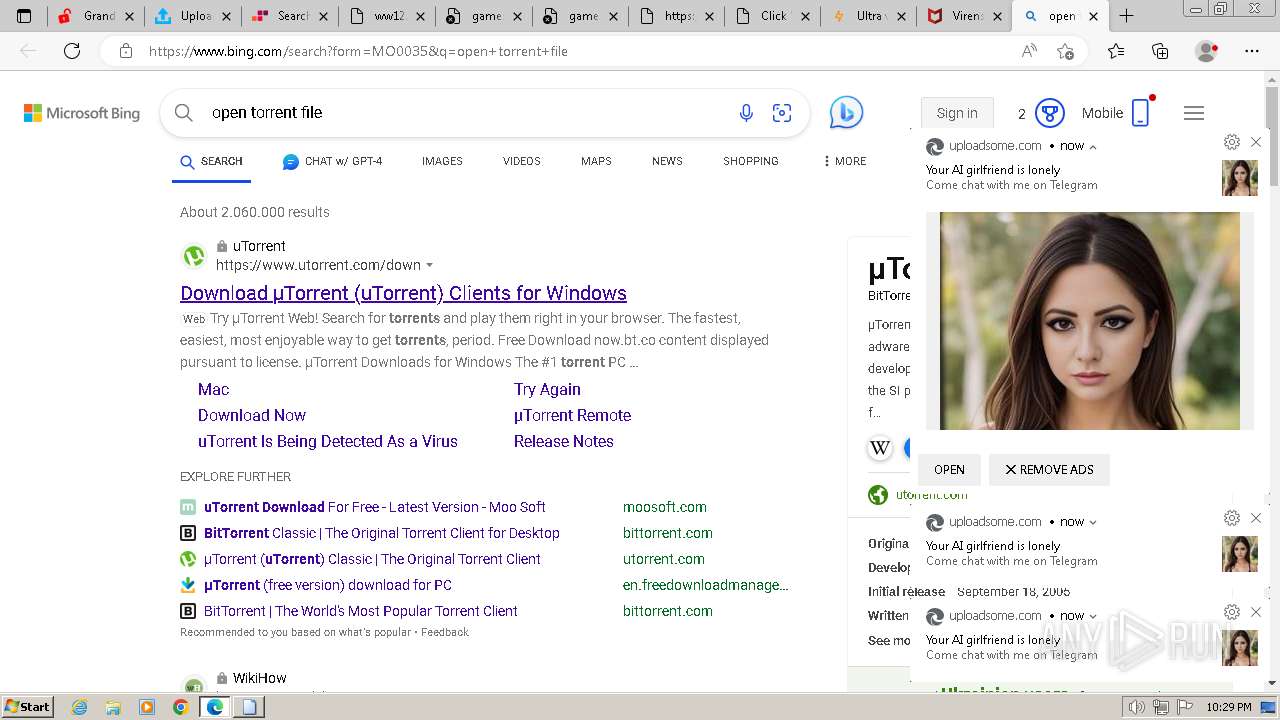This screenshot has height=720, width=1280.
Task: Open File Explorer folder in taskbar
Action: tap(113, 707)
